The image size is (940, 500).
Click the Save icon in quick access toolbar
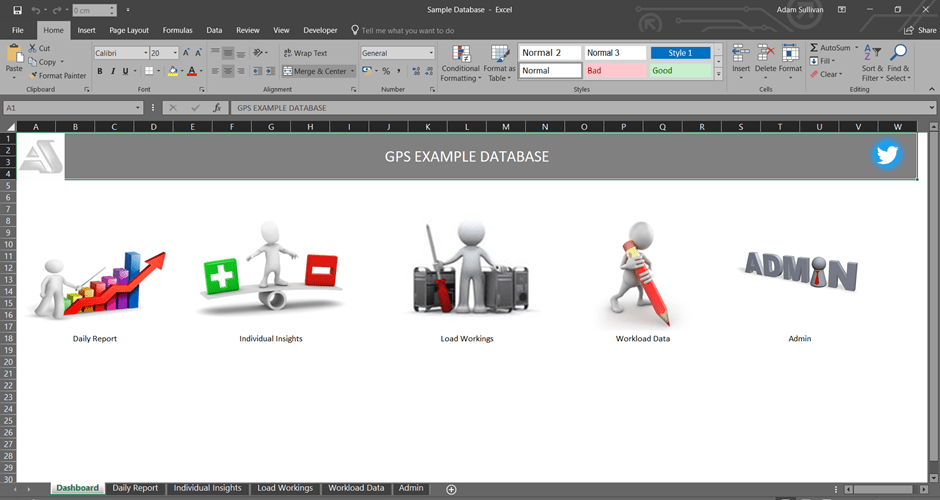point(17,10)
